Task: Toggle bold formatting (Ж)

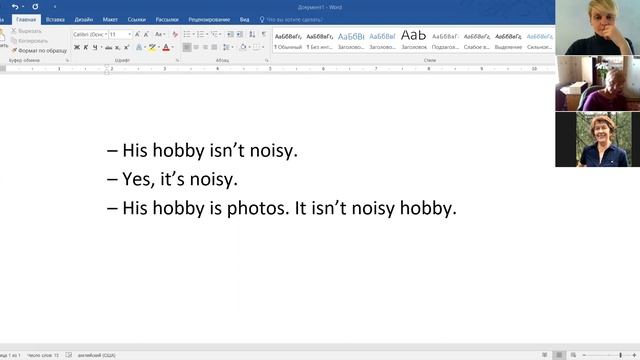Action: [x=77, y=47]
